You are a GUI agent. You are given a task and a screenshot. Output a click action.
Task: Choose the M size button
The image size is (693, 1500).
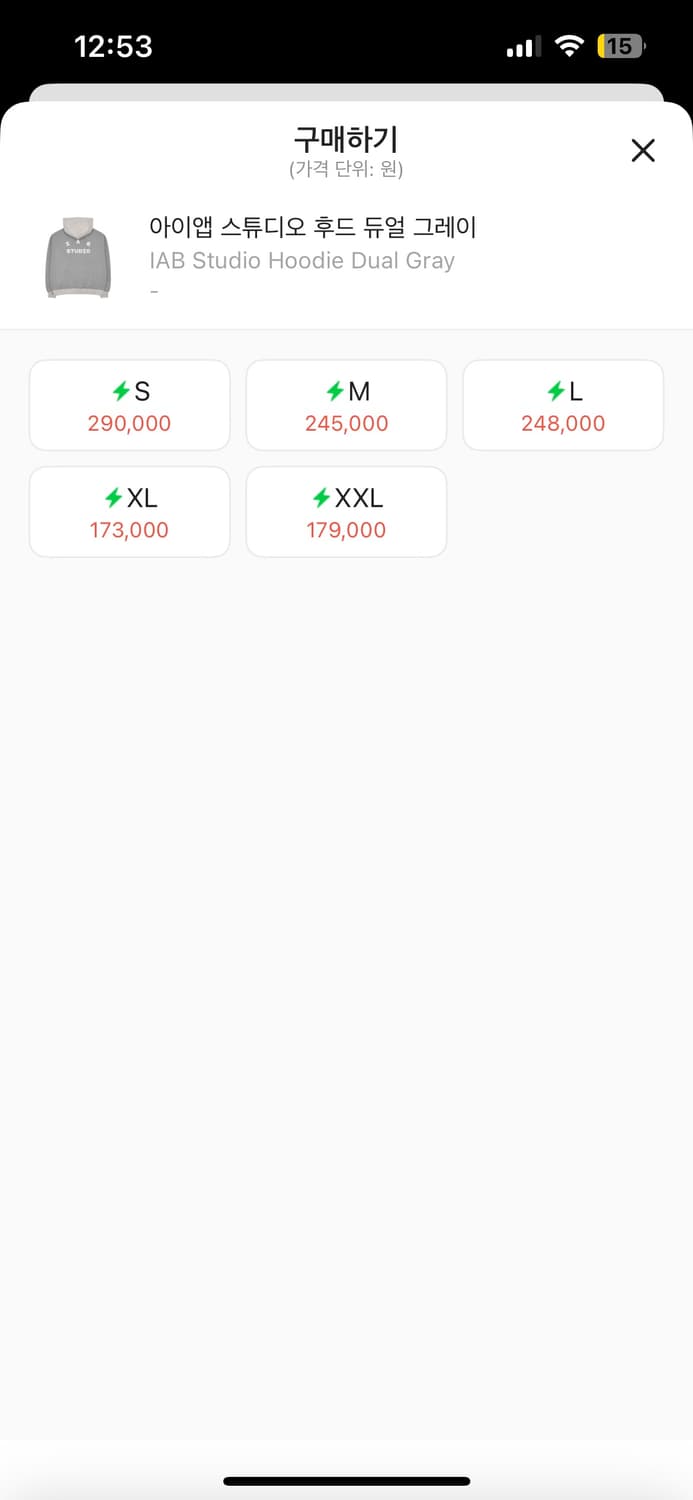[x=346, y=405]
